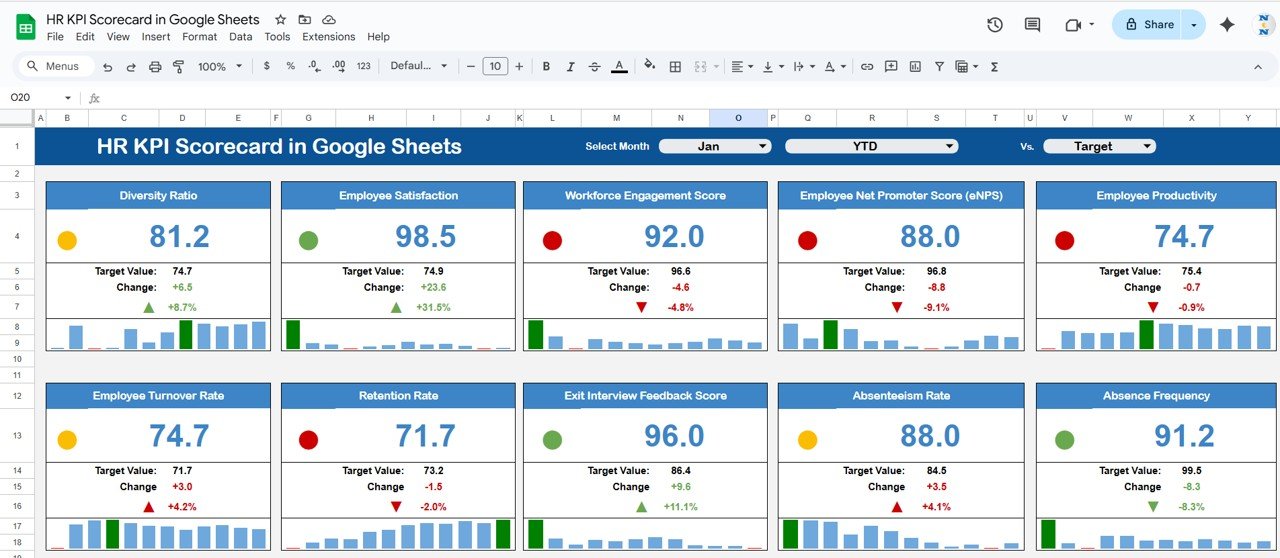Viewport: 1280px width, 558px height.
Task: Toggle italic formatting
Action: [570, 67]
